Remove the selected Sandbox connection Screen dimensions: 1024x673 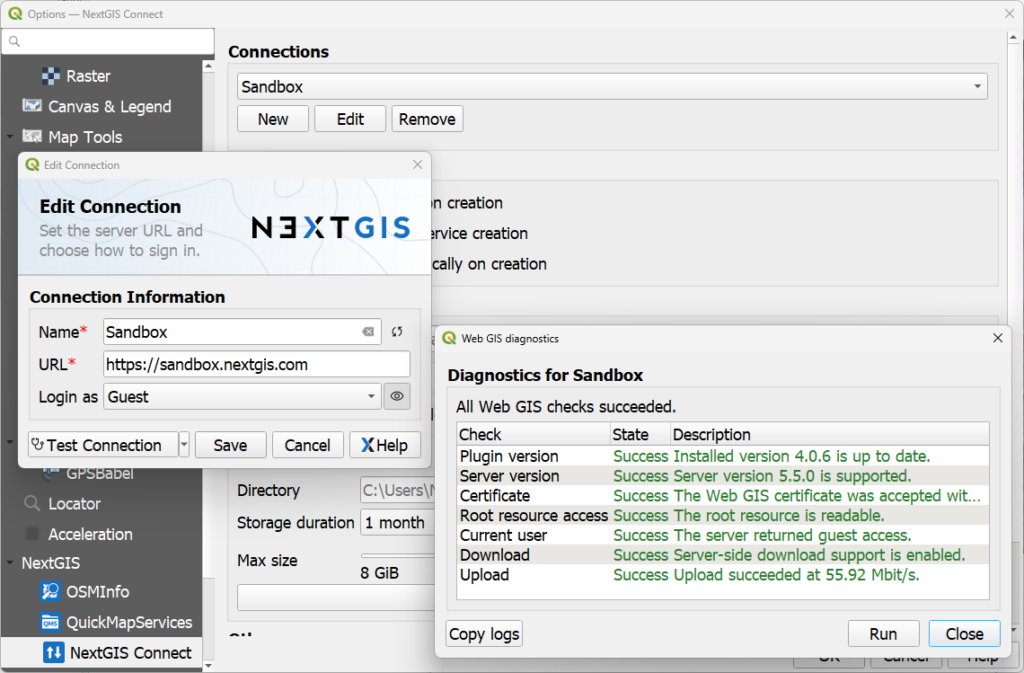point(427,119)
